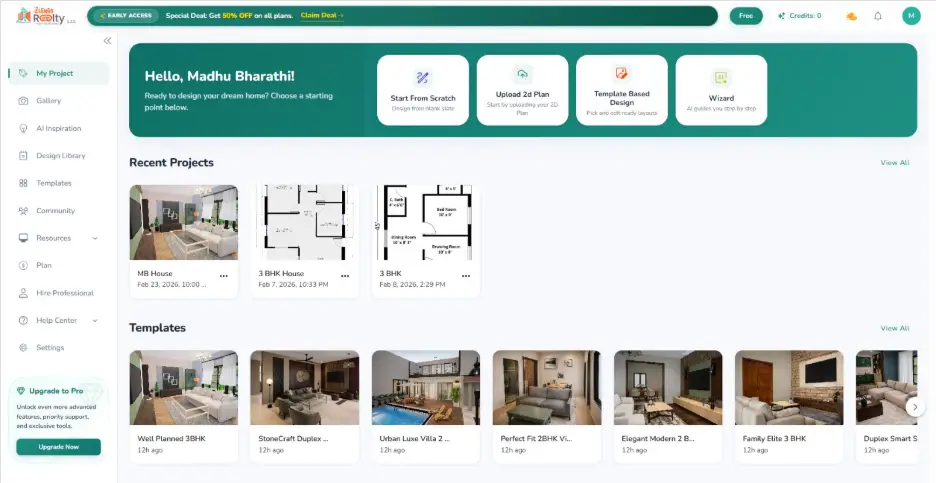The height and width of the screenshot is (483, 936).
Task: Open the Duplex Smart template
Action: pos(887,406)
